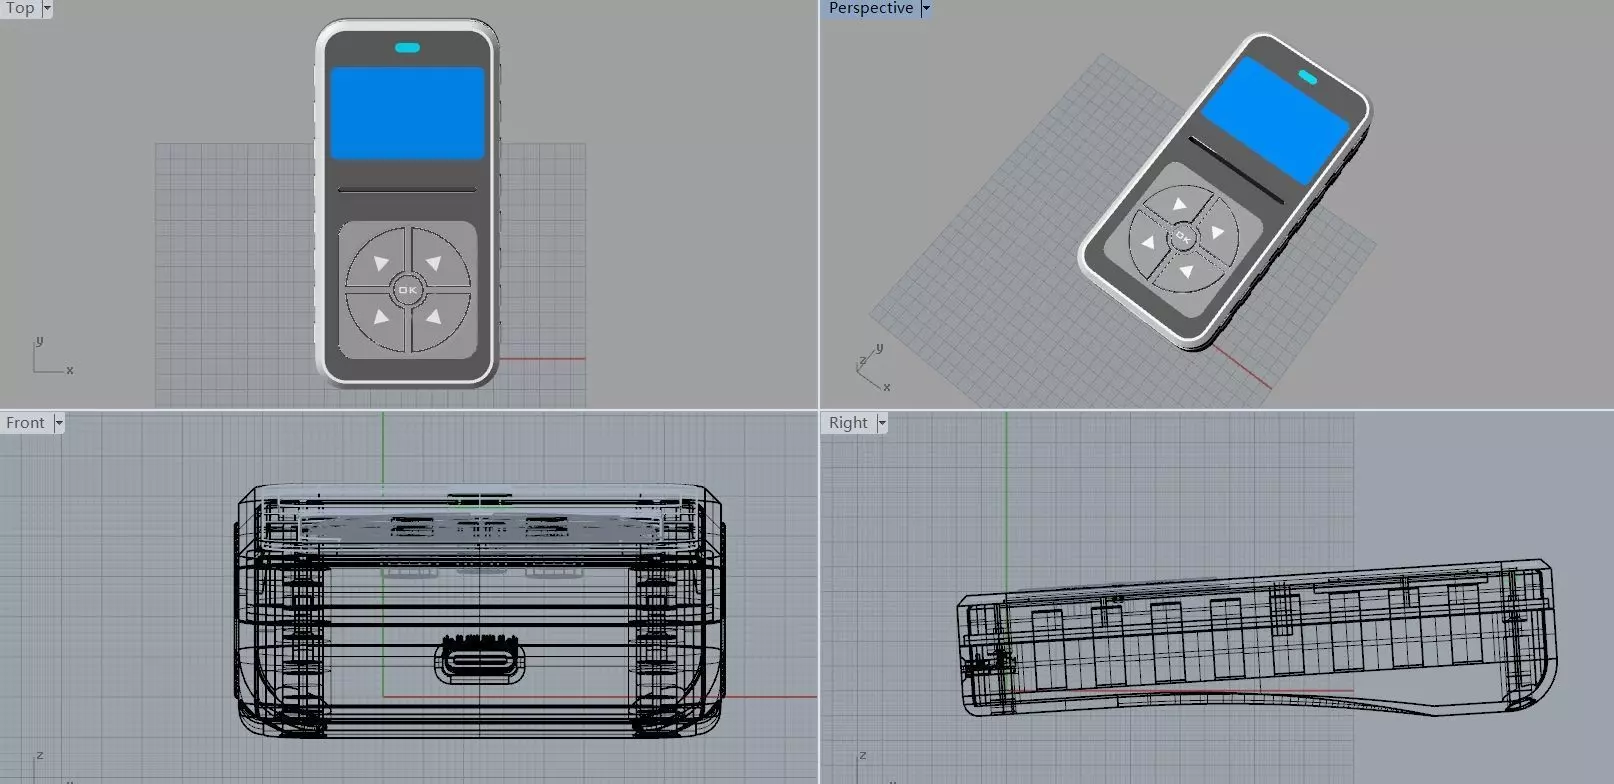Select the OK button in Top view
The height and width of the screenshot is (784, 1614).
pyautogui.click(x=407, y=290)
